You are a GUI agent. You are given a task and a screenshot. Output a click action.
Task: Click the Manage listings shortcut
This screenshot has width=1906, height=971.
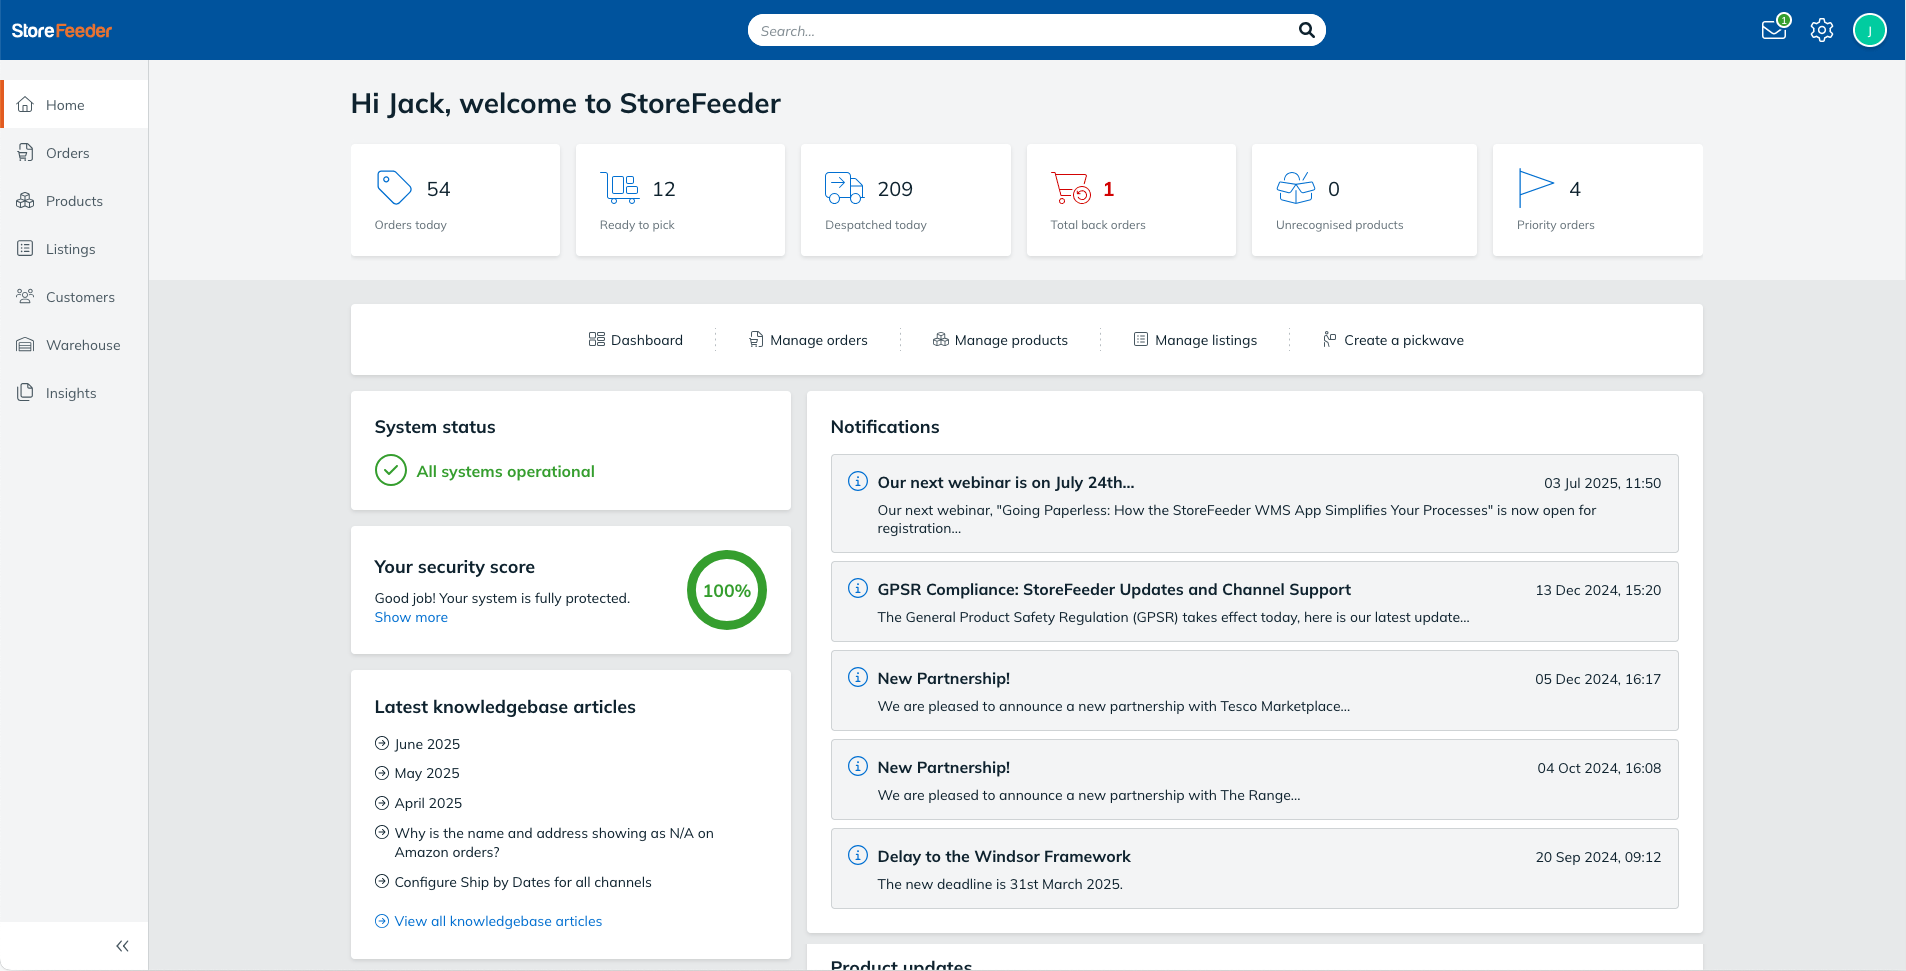[1196, 340]
